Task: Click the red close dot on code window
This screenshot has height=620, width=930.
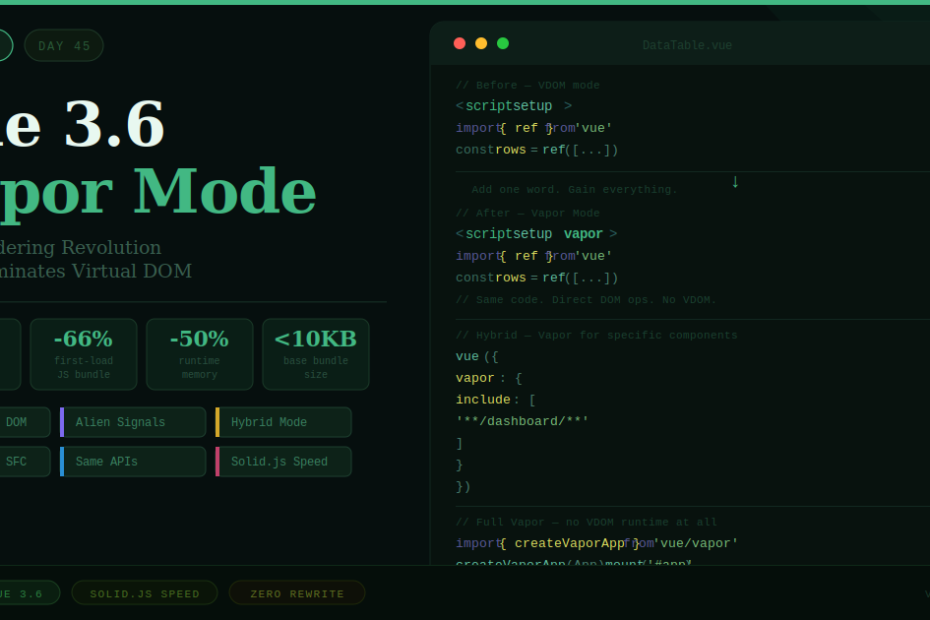Action: coord(459,43)
